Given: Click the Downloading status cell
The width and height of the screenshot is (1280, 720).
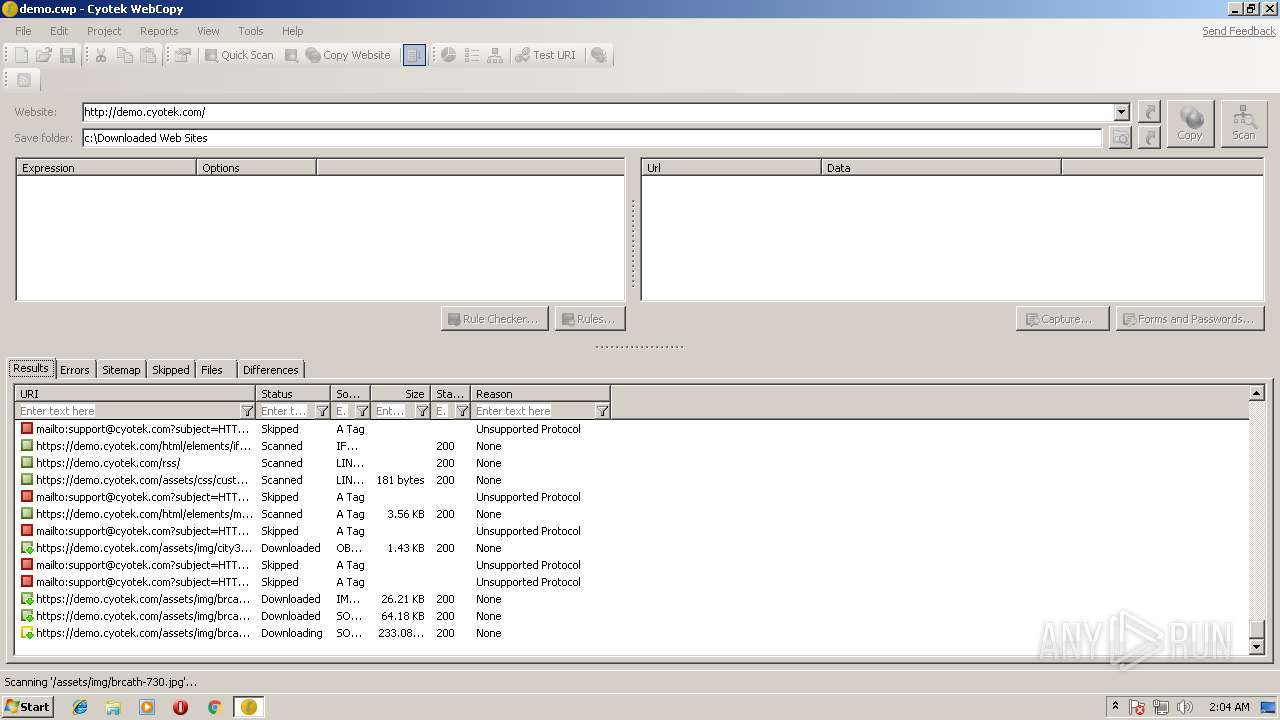Looking at the screenshot, I should click(292, 633).
